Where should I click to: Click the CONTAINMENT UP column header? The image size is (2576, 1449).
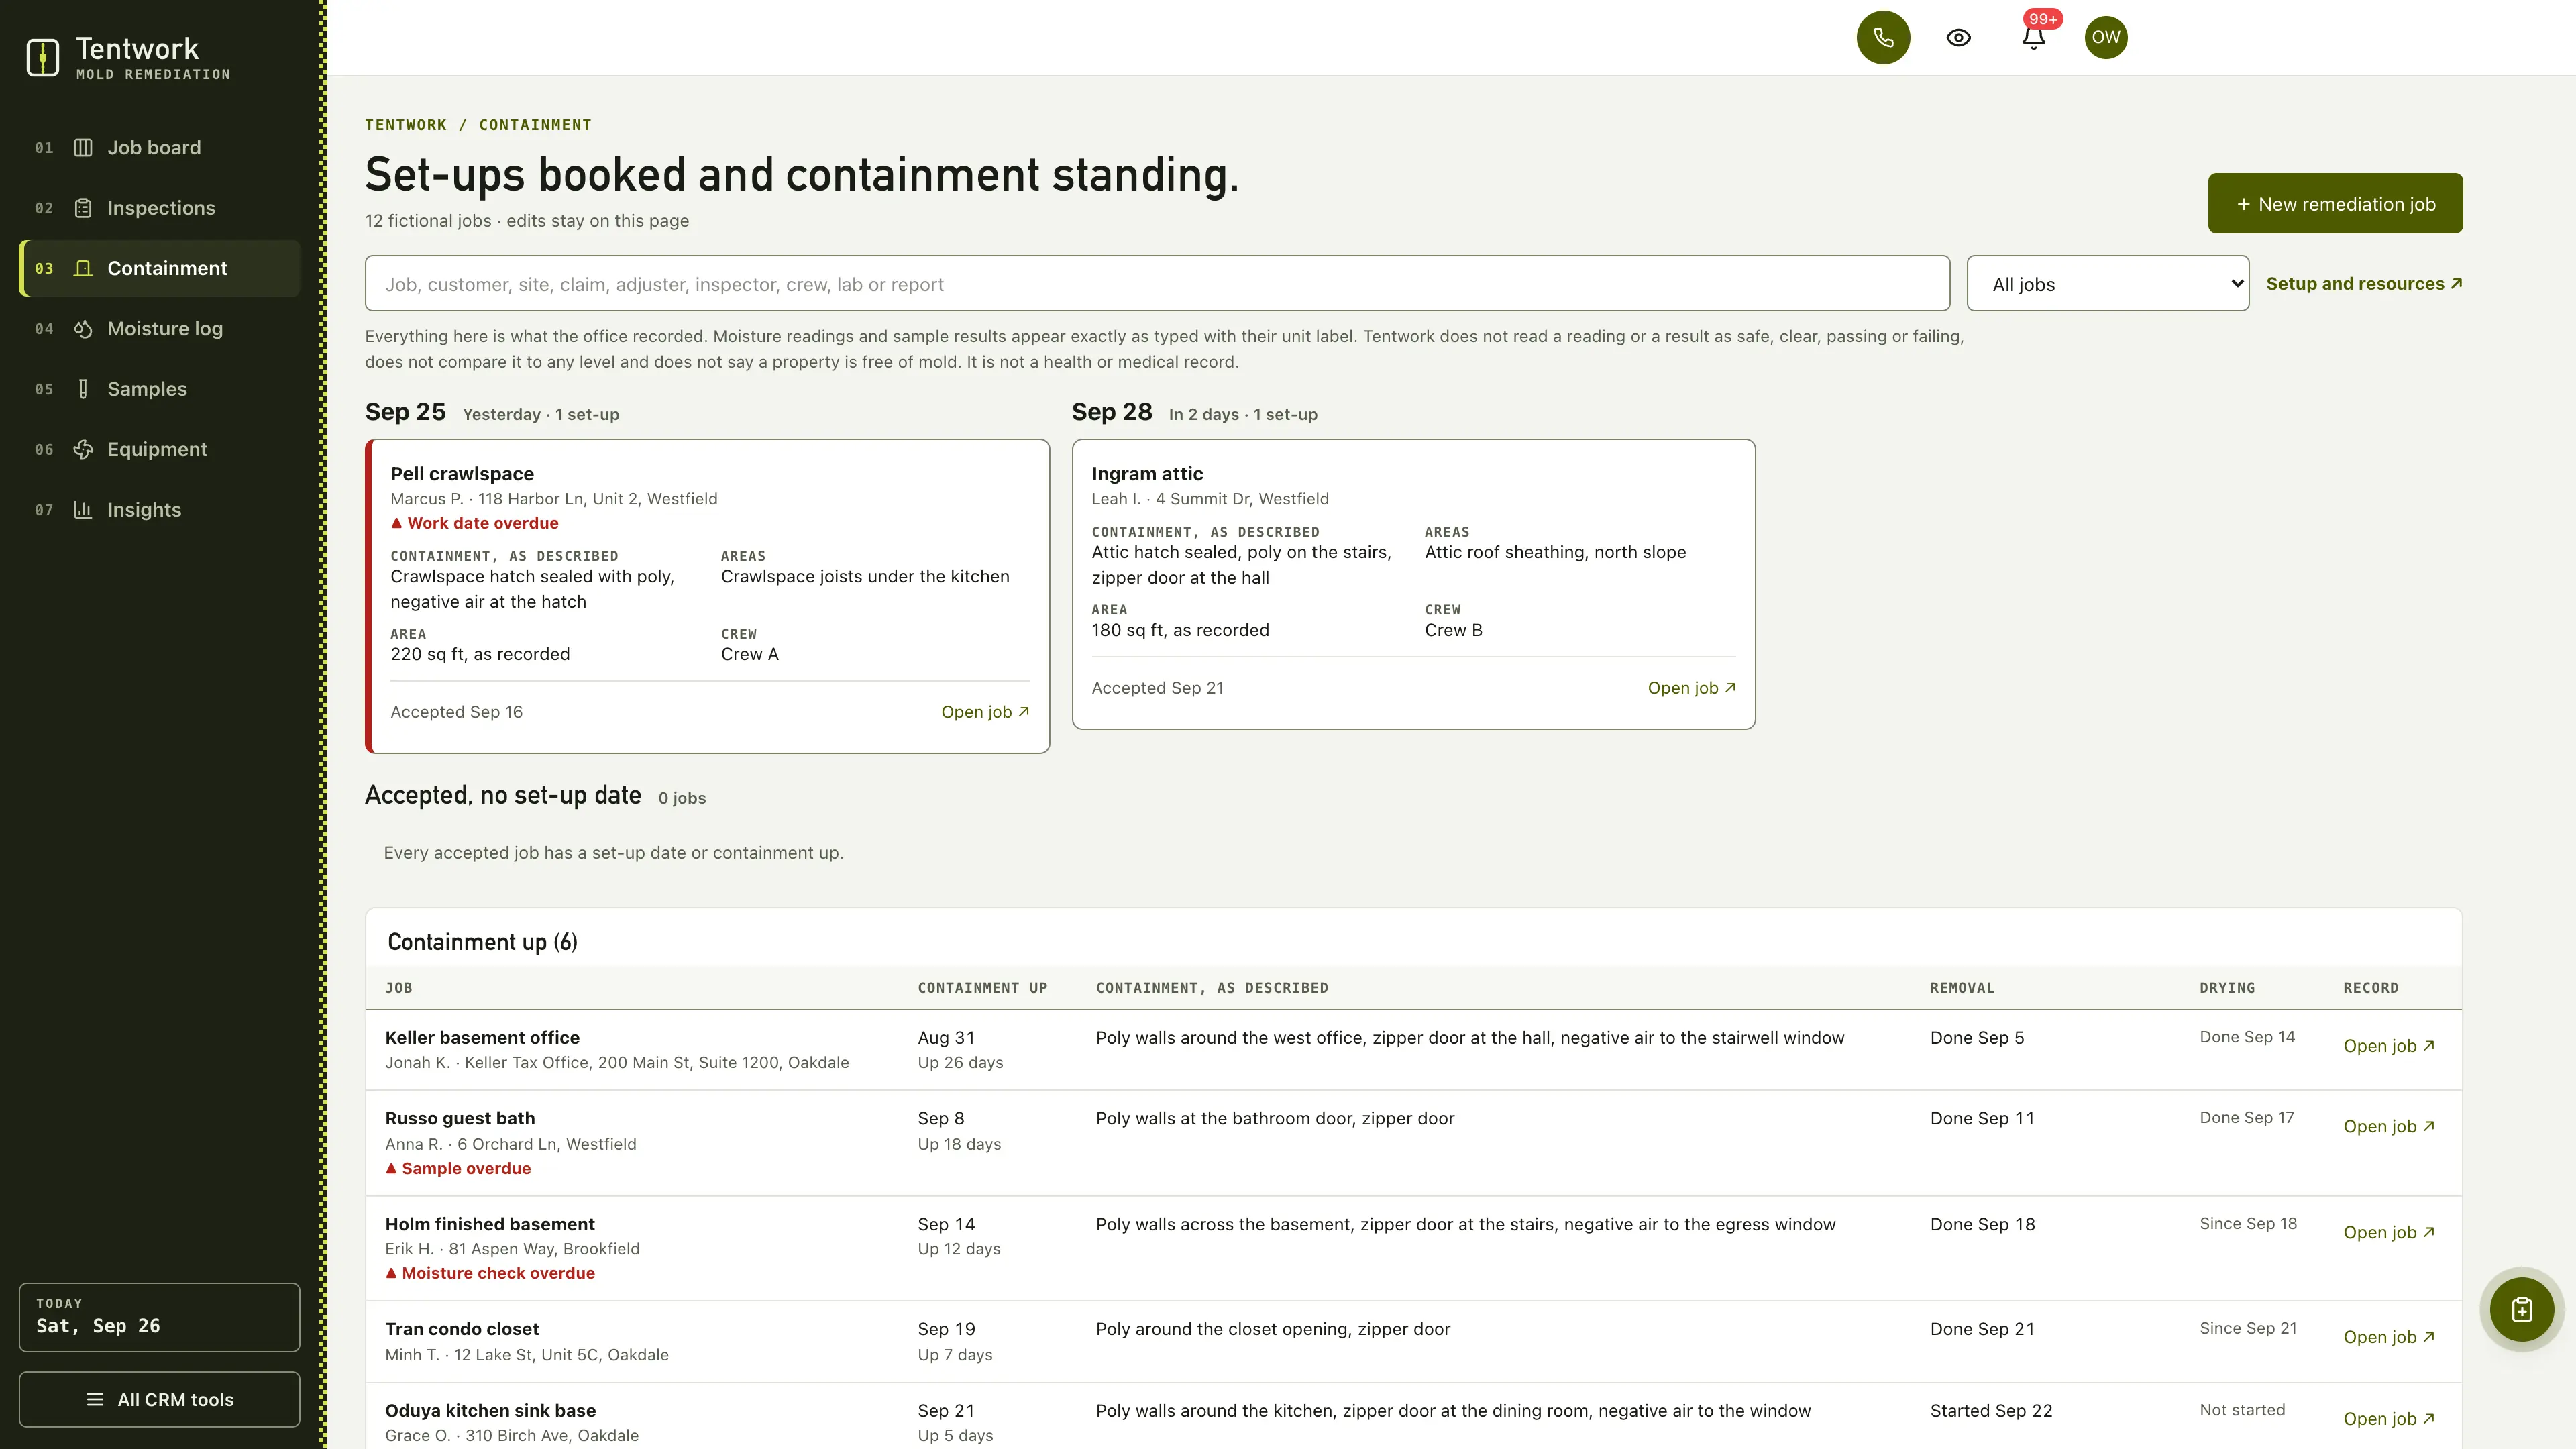click(x=982, y=988)
